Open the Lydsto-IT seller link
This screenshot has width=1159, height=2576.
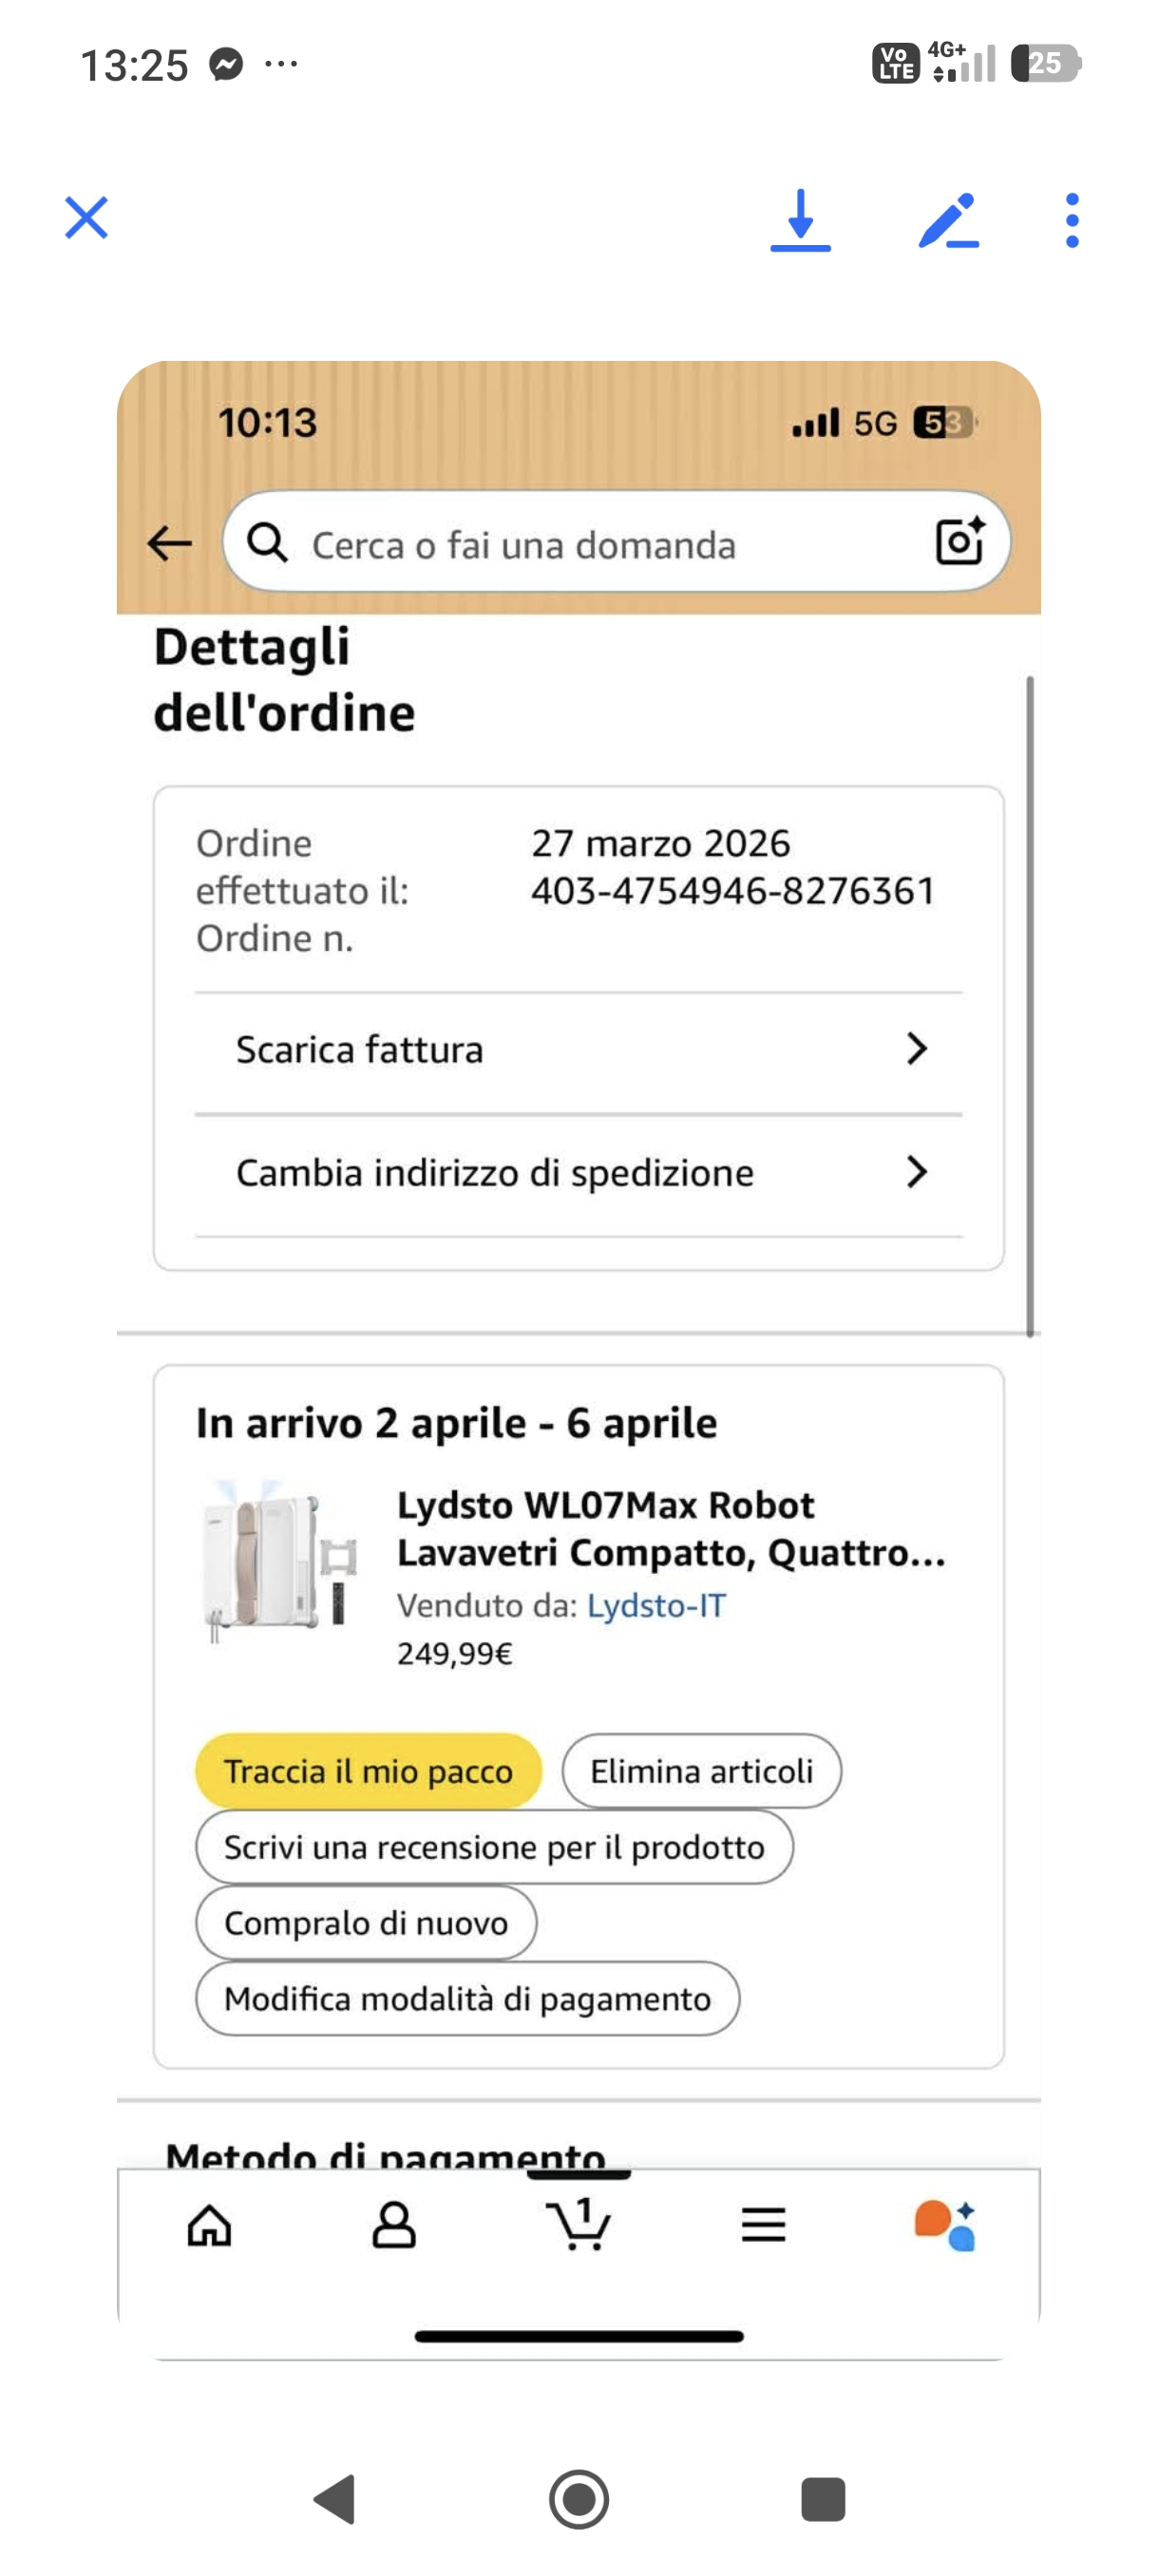pyautogui.click(x=656, y=1606)
